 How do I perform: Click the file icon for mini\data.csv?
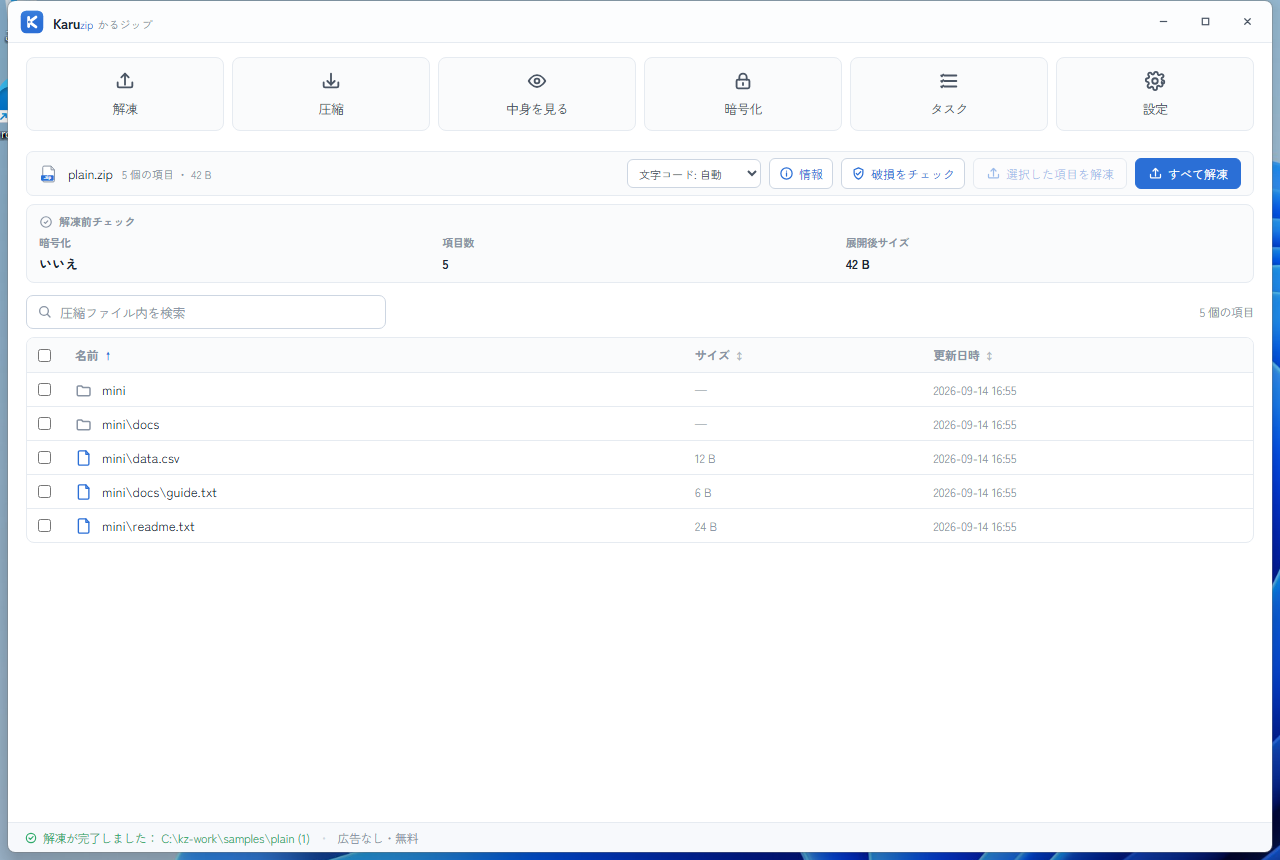(84, 459)
